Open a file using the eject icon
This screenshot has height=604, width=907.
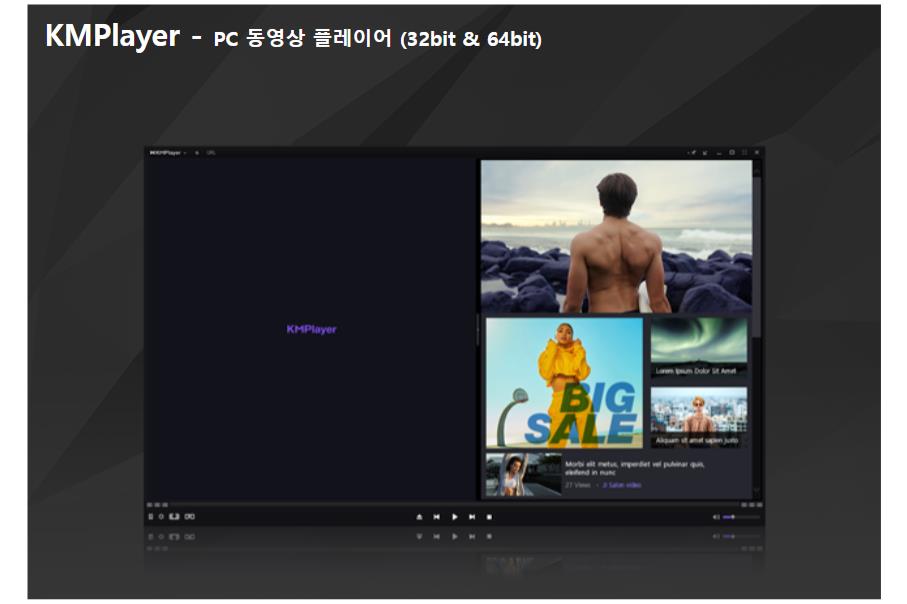point(419,517)
